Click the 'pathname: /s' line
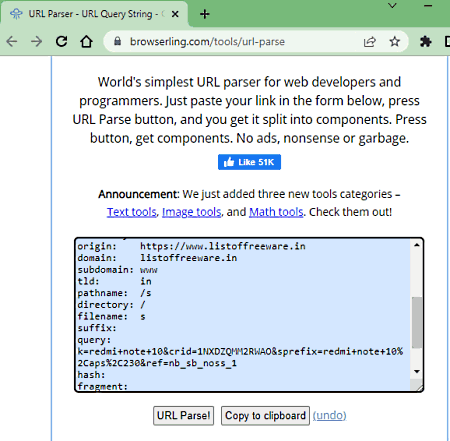This screenshot has width=450, height=441. 114,293
